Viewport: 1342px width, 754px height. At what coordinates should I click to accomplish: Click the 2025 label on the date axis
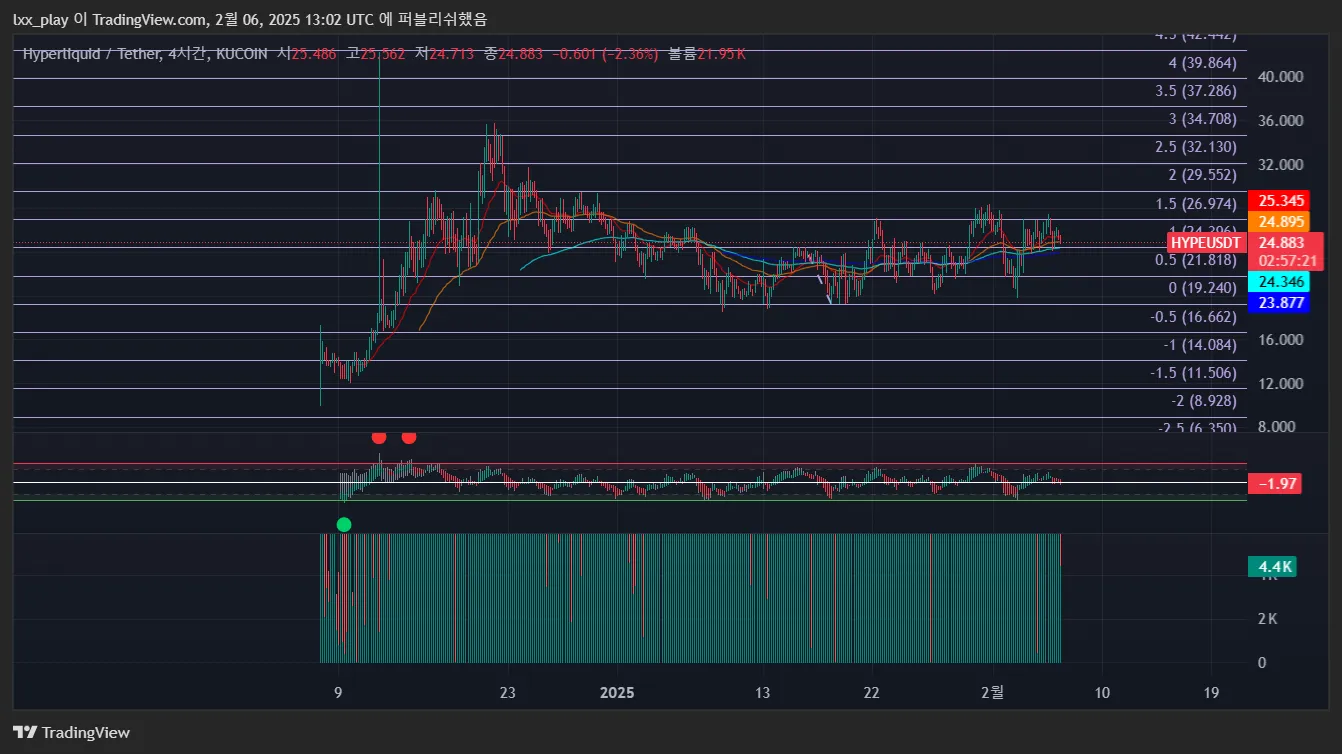[617, 693]
